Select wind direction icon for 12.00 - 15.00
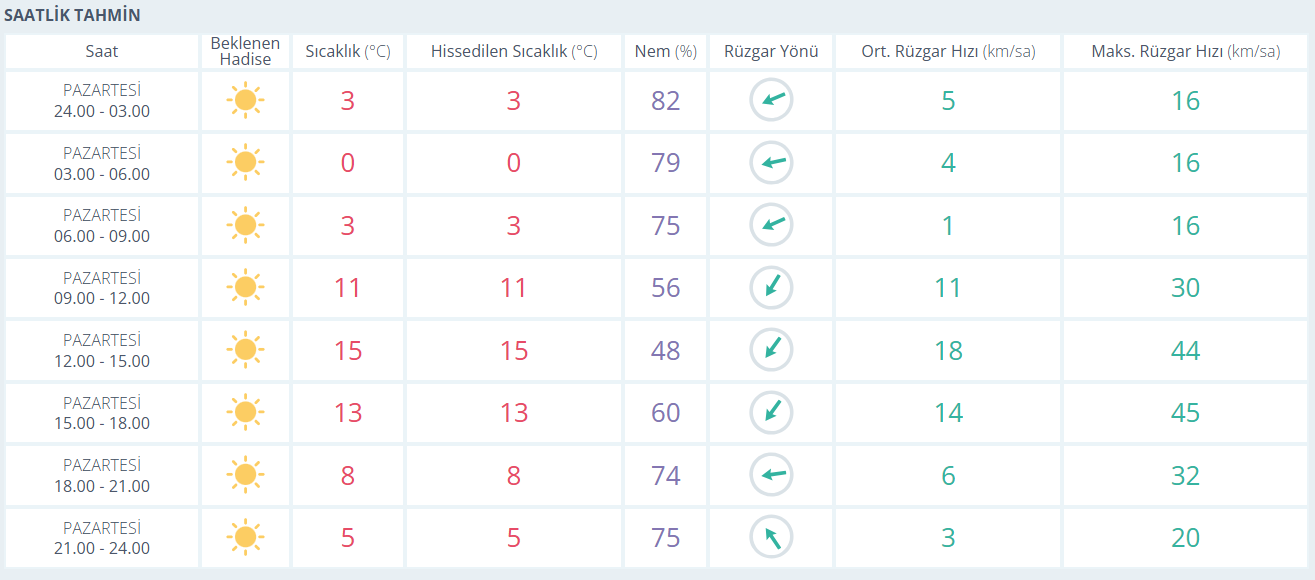 [x=771, y=350]
